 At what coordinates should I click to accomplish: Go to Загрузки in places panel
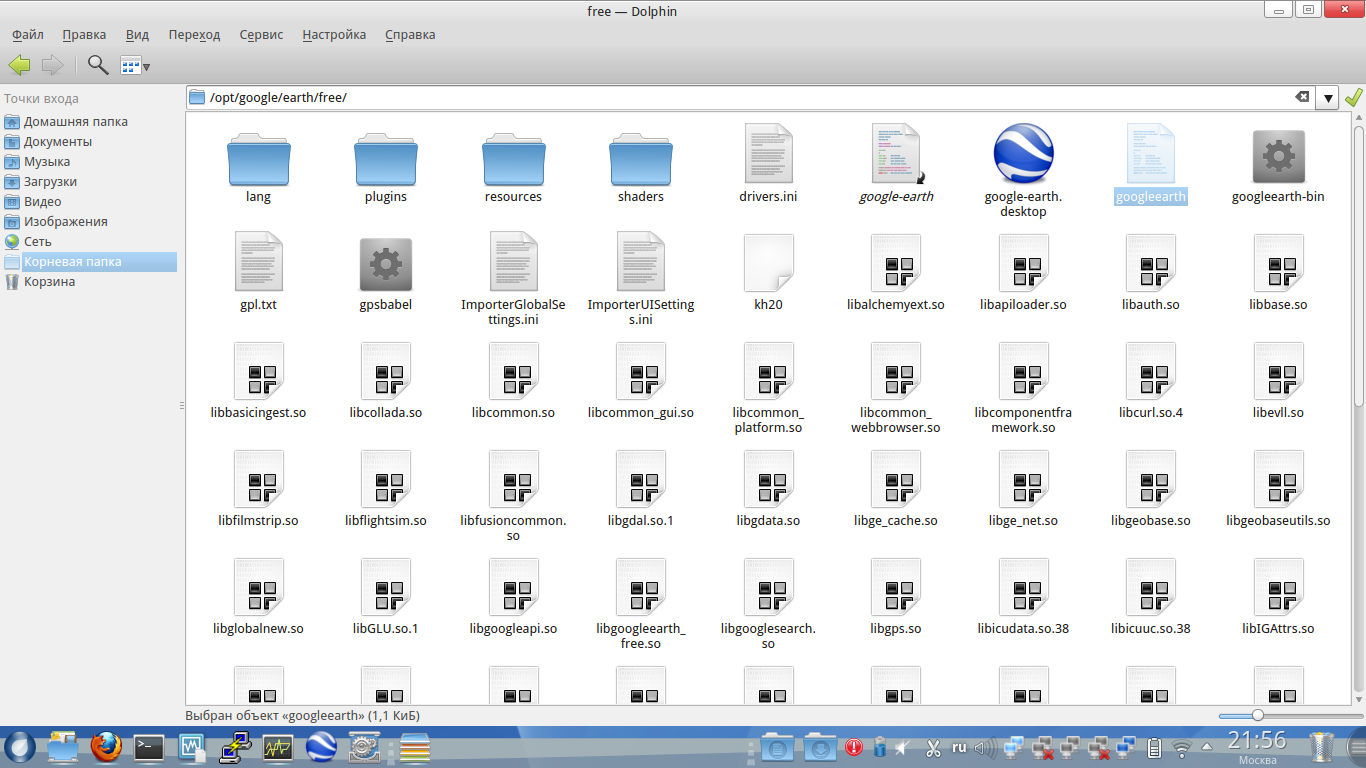[x=50, y=182]
